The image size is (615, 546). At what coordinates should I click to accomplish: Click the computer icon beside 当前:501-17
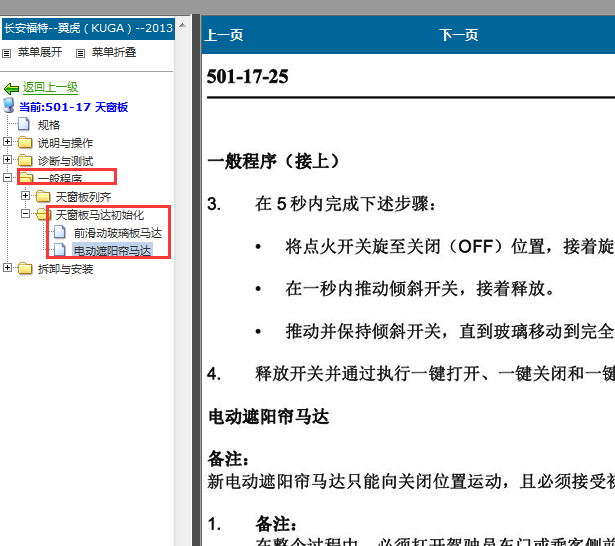click(x=9, y=105)
